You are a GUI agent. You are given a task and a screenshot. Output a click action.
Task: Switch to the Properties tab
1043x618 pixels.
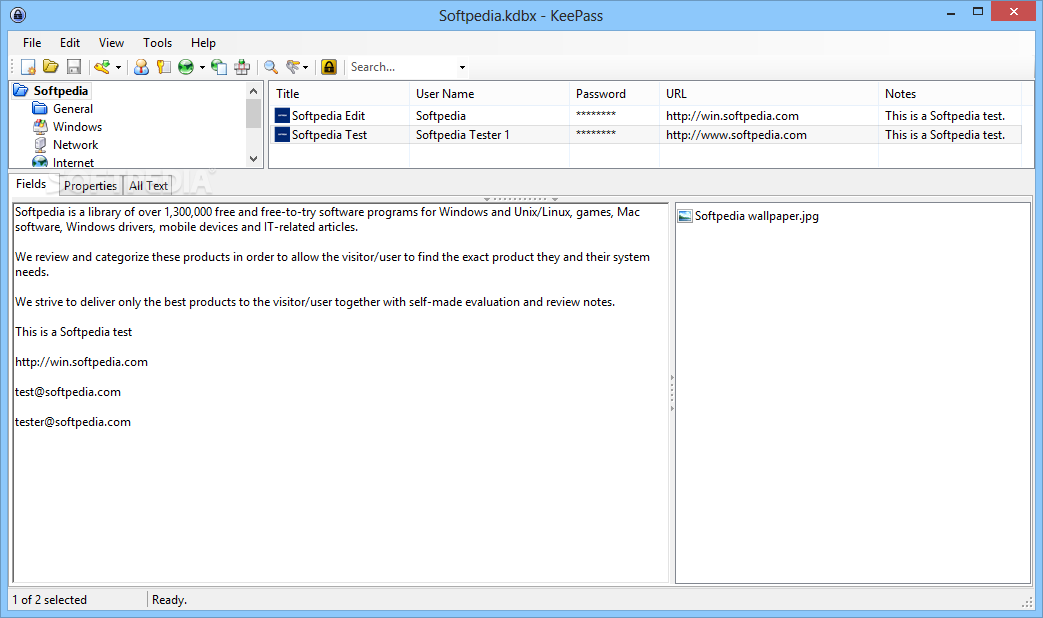[90, 186]
